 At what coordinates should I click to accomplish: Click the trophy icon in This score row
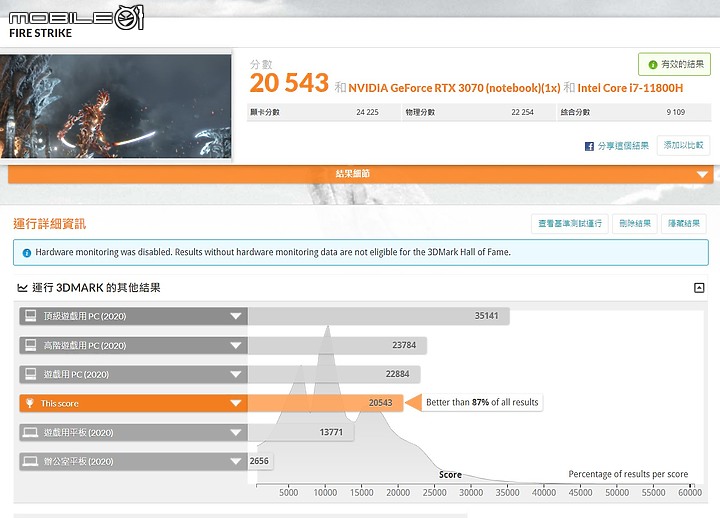[x=30, y=403]
